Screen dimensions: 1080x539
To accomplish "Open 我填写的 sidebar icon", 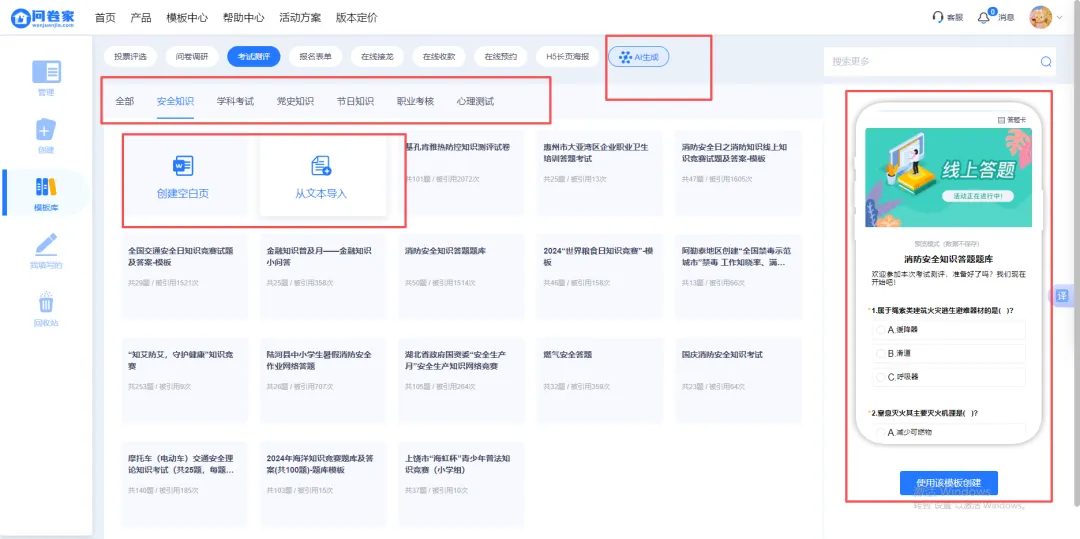I will tap(46, 244).
